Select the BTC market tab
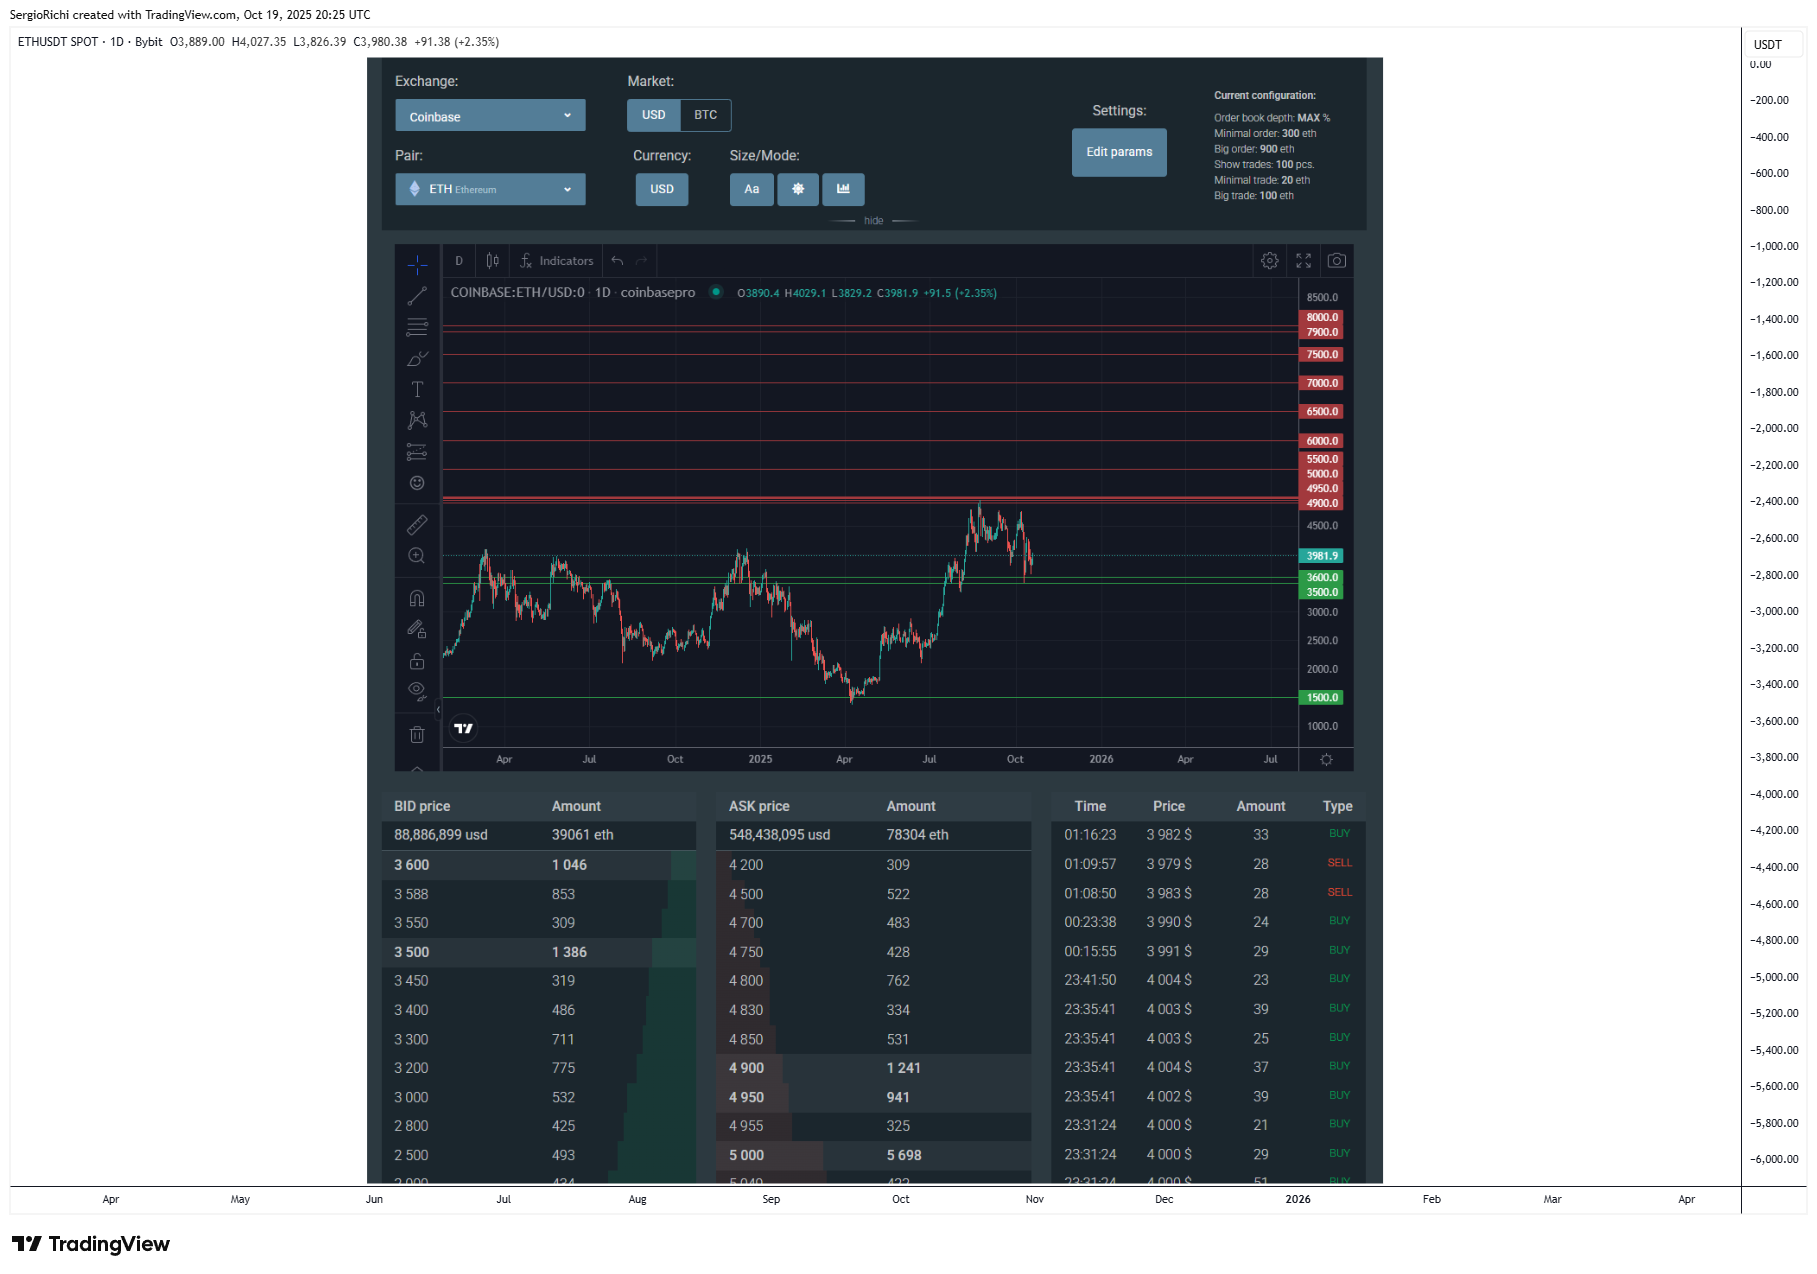Viewport: 1817px width, 1274px height. [x=706, y=115]
